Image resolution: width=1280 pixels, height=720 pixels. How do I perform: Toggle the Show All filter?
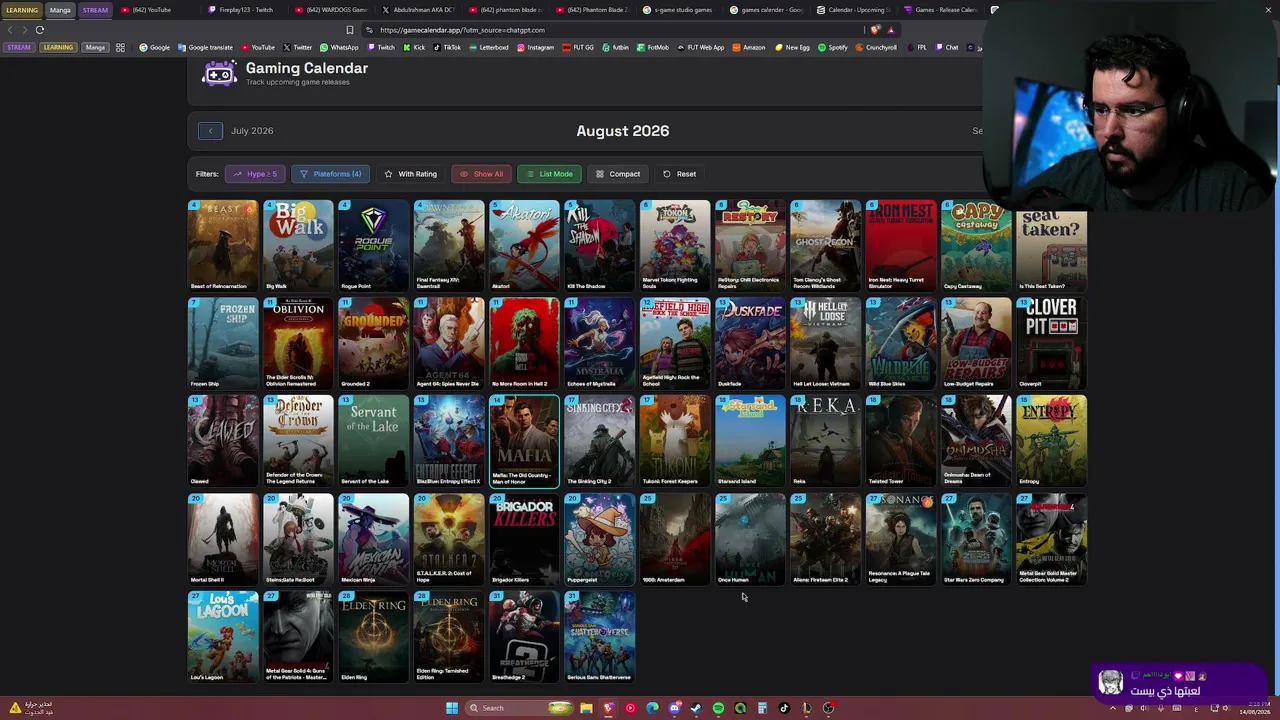click(481, 174)
